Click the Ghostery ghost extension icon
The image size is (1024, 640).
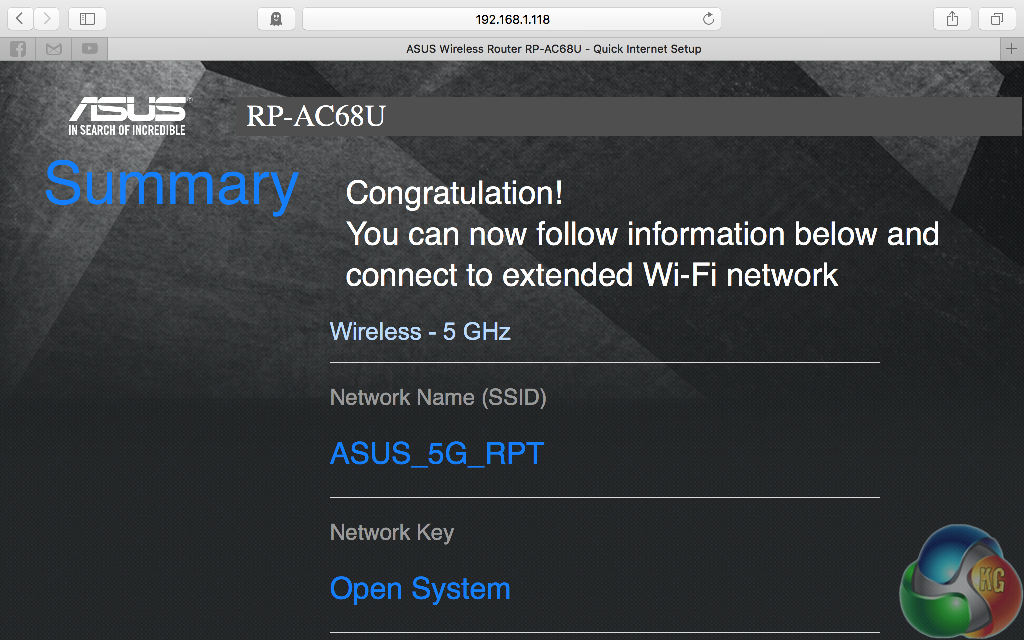click(x=276, y=19)
